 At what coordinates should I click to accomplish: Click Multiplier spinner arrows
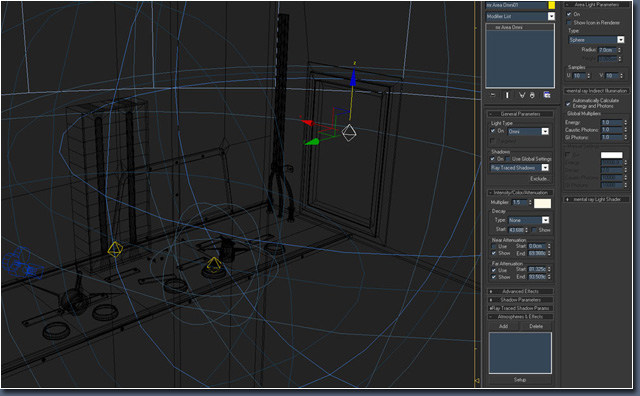(x=530, y=202)
